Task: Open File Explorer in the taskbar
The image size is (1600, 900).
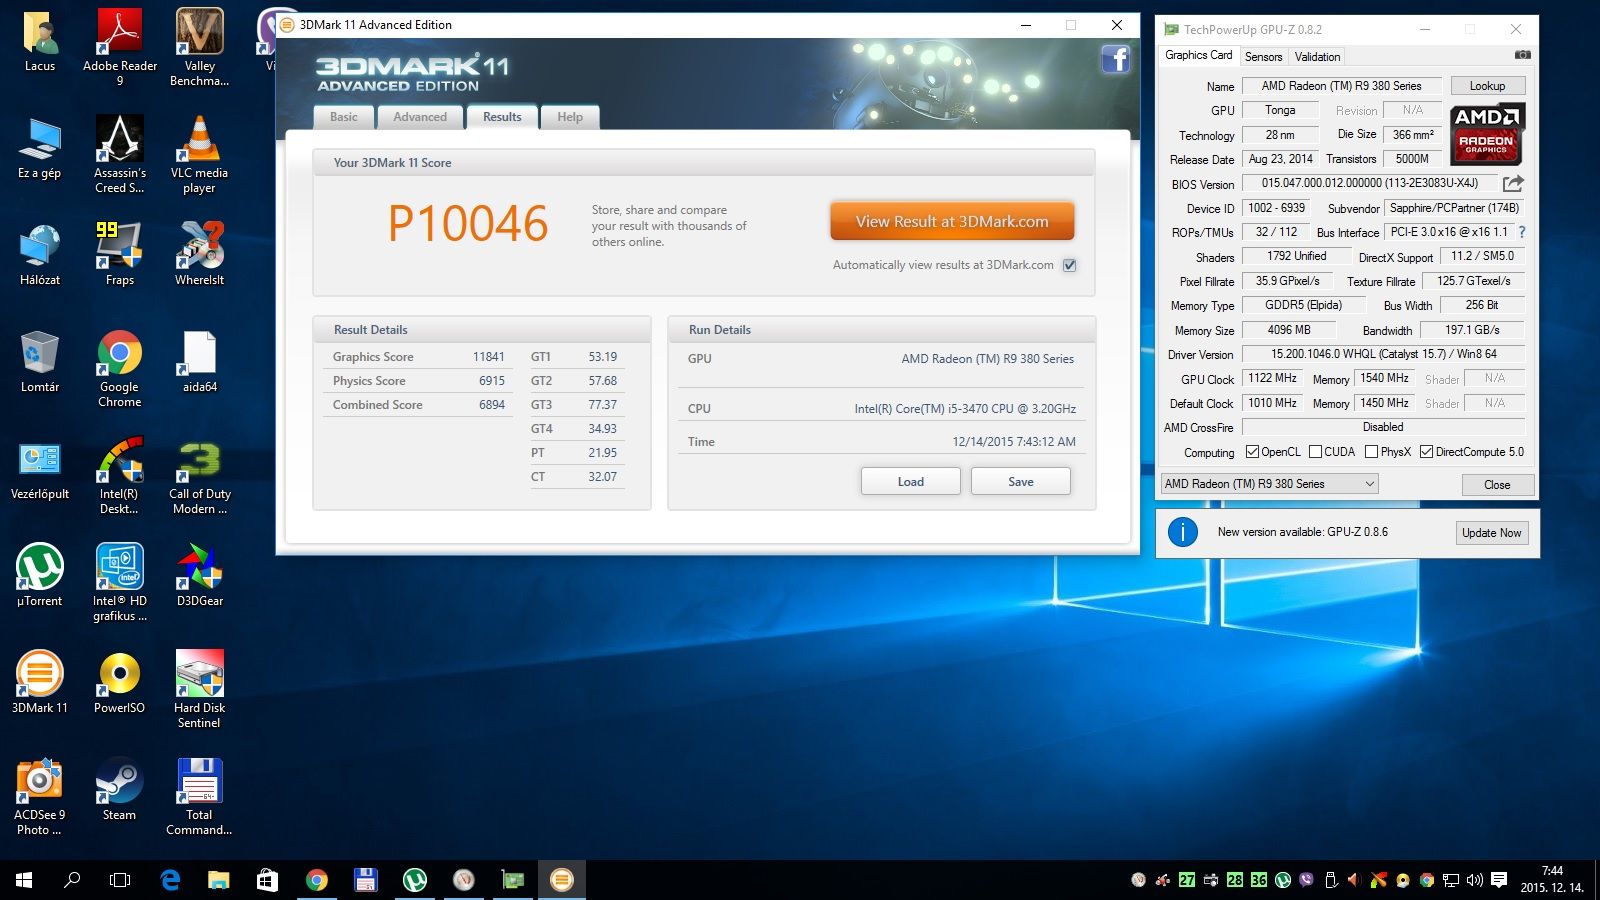Action: tap(218, 880)
